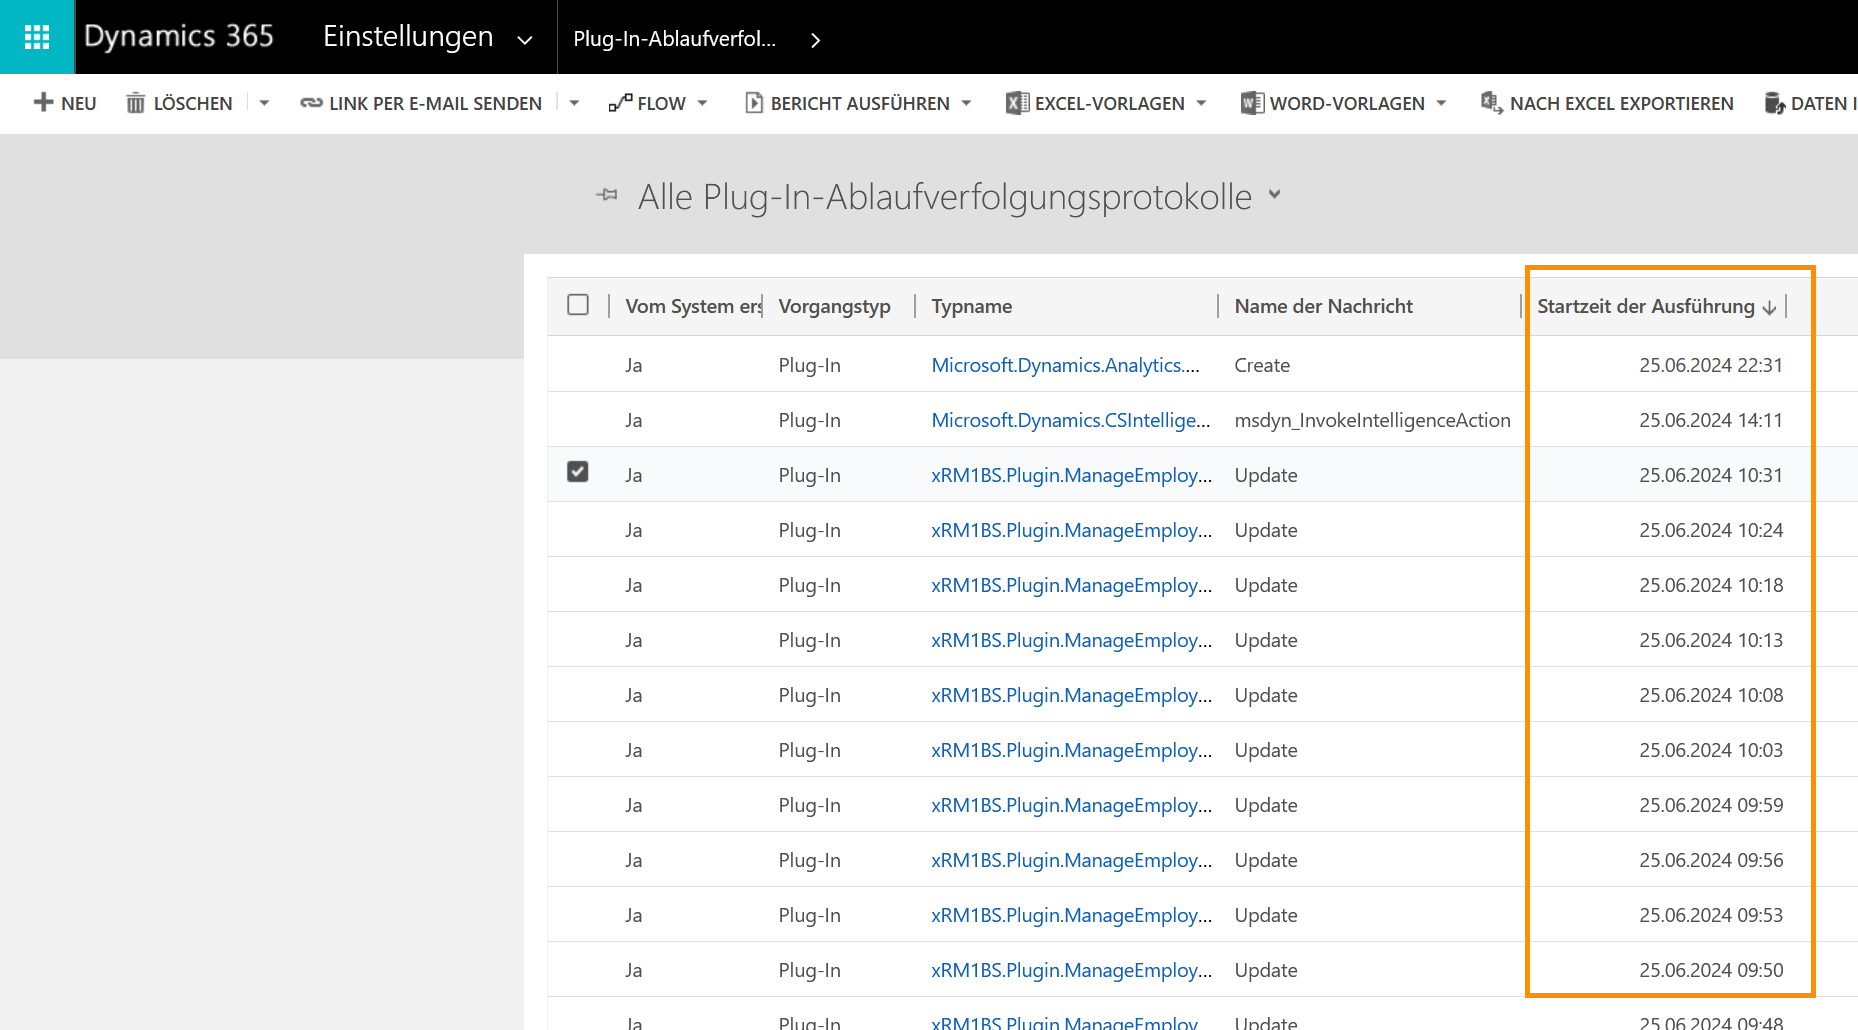The width and height of the screenshot is (1858, 1030).
Task: Expand the WORD-VORLAGEN dropdown
Action: (x=1442, y=103)
